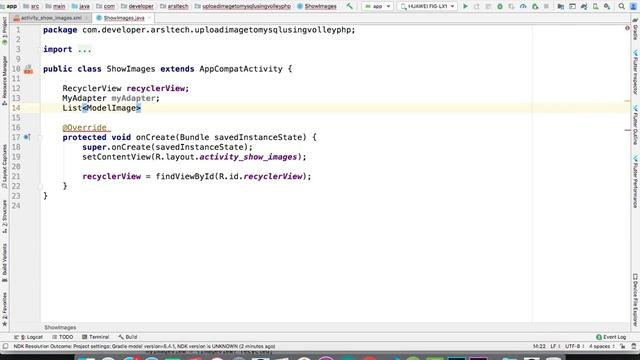The image size is (640, 360).
Task: Open the TODO tool window tab
Action: point(62,337)
